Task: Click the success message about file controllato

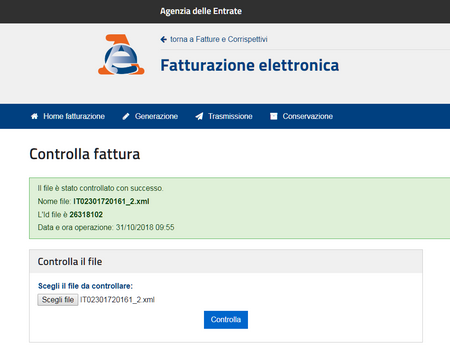Action: [100, 188]
